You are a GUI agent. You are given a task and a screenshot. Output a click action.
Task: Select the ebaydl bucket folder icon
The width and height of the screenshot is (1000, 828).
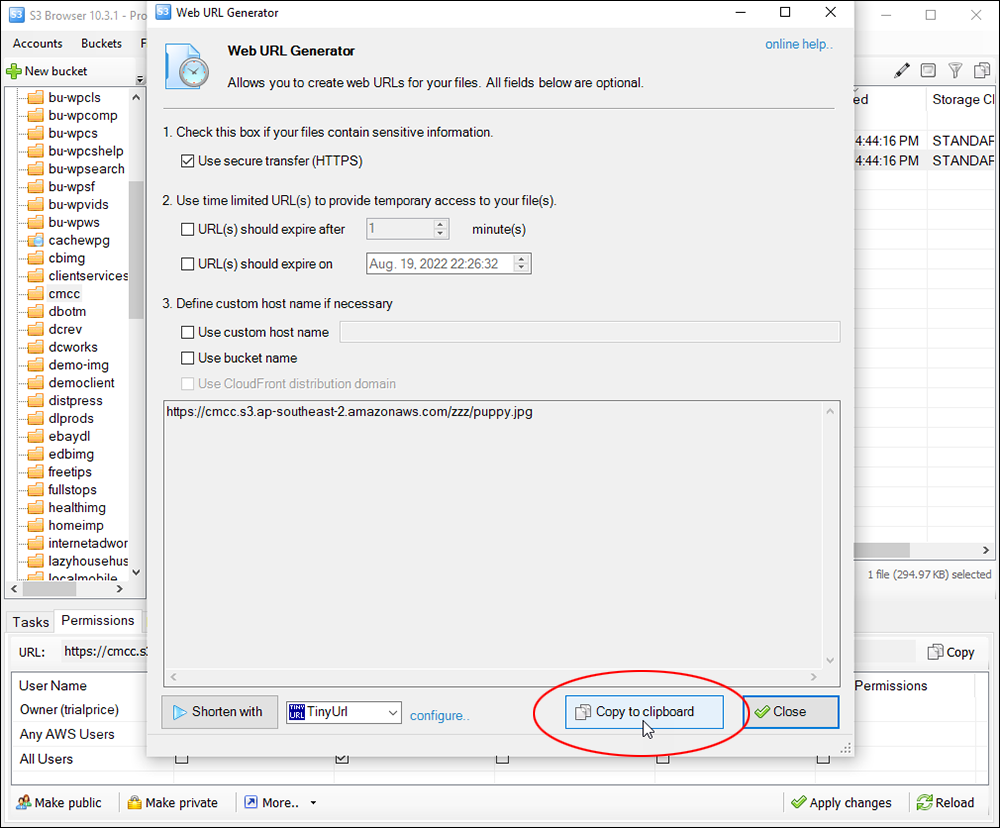click(36, 437)
